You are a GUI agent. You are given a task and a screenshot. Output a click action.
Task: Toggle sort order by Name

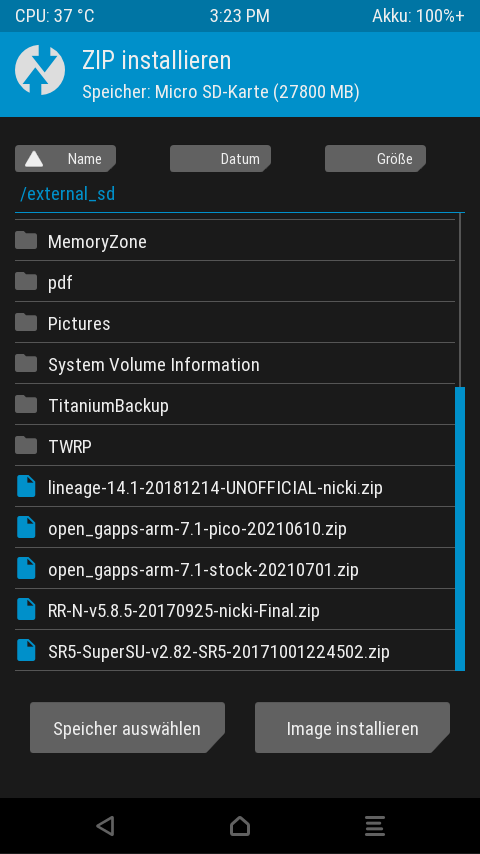click(x=65, y=158)
